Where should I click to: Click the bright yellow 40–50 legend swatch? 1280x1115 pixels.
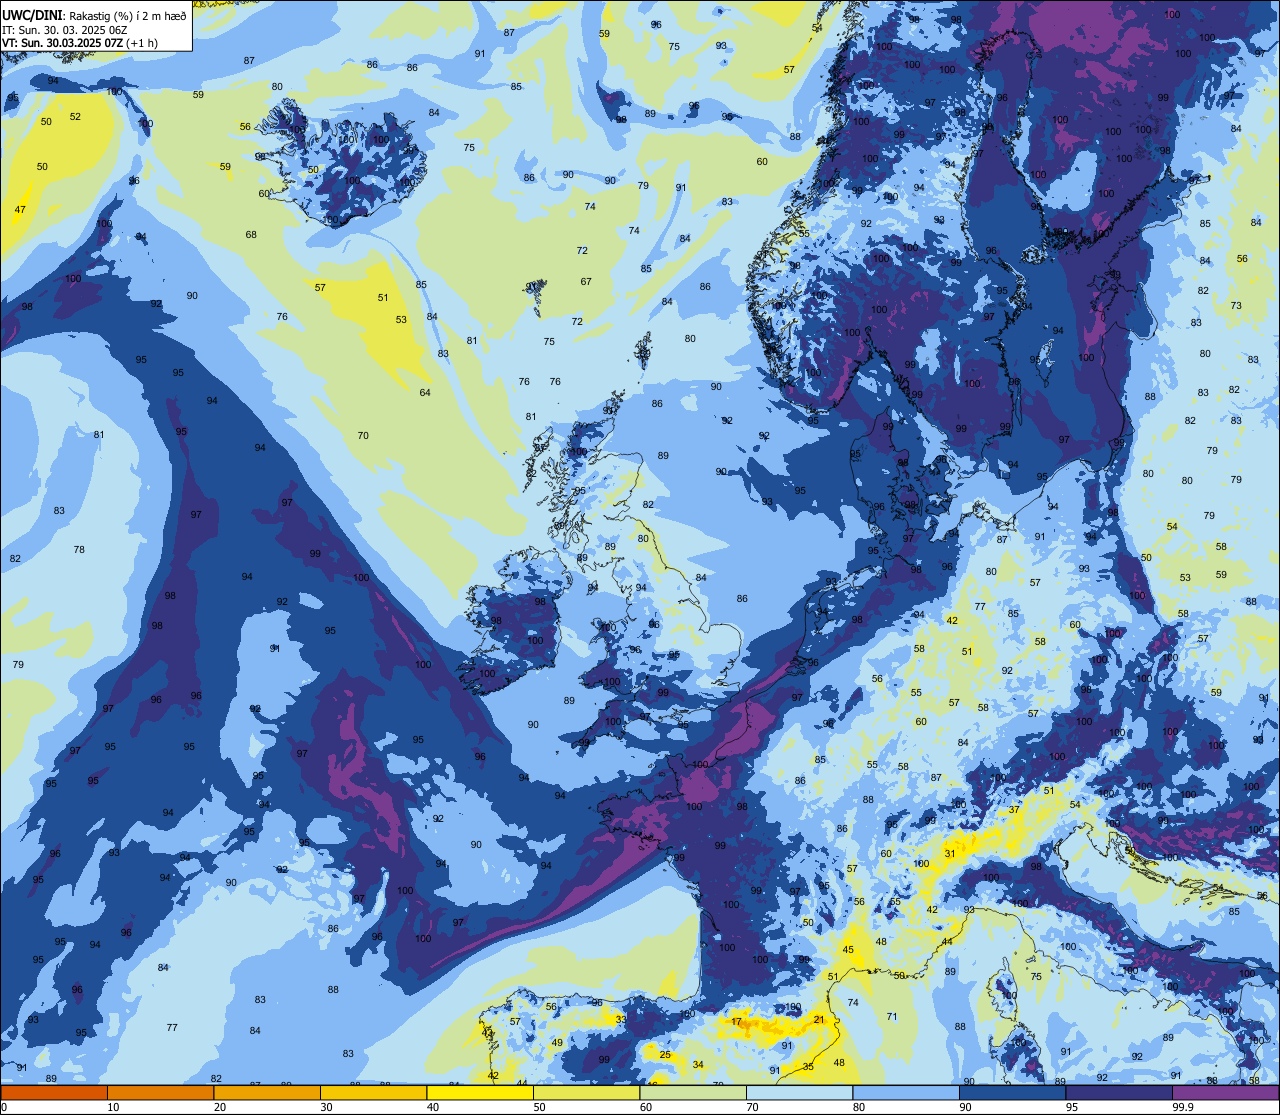coord(480,1092)
